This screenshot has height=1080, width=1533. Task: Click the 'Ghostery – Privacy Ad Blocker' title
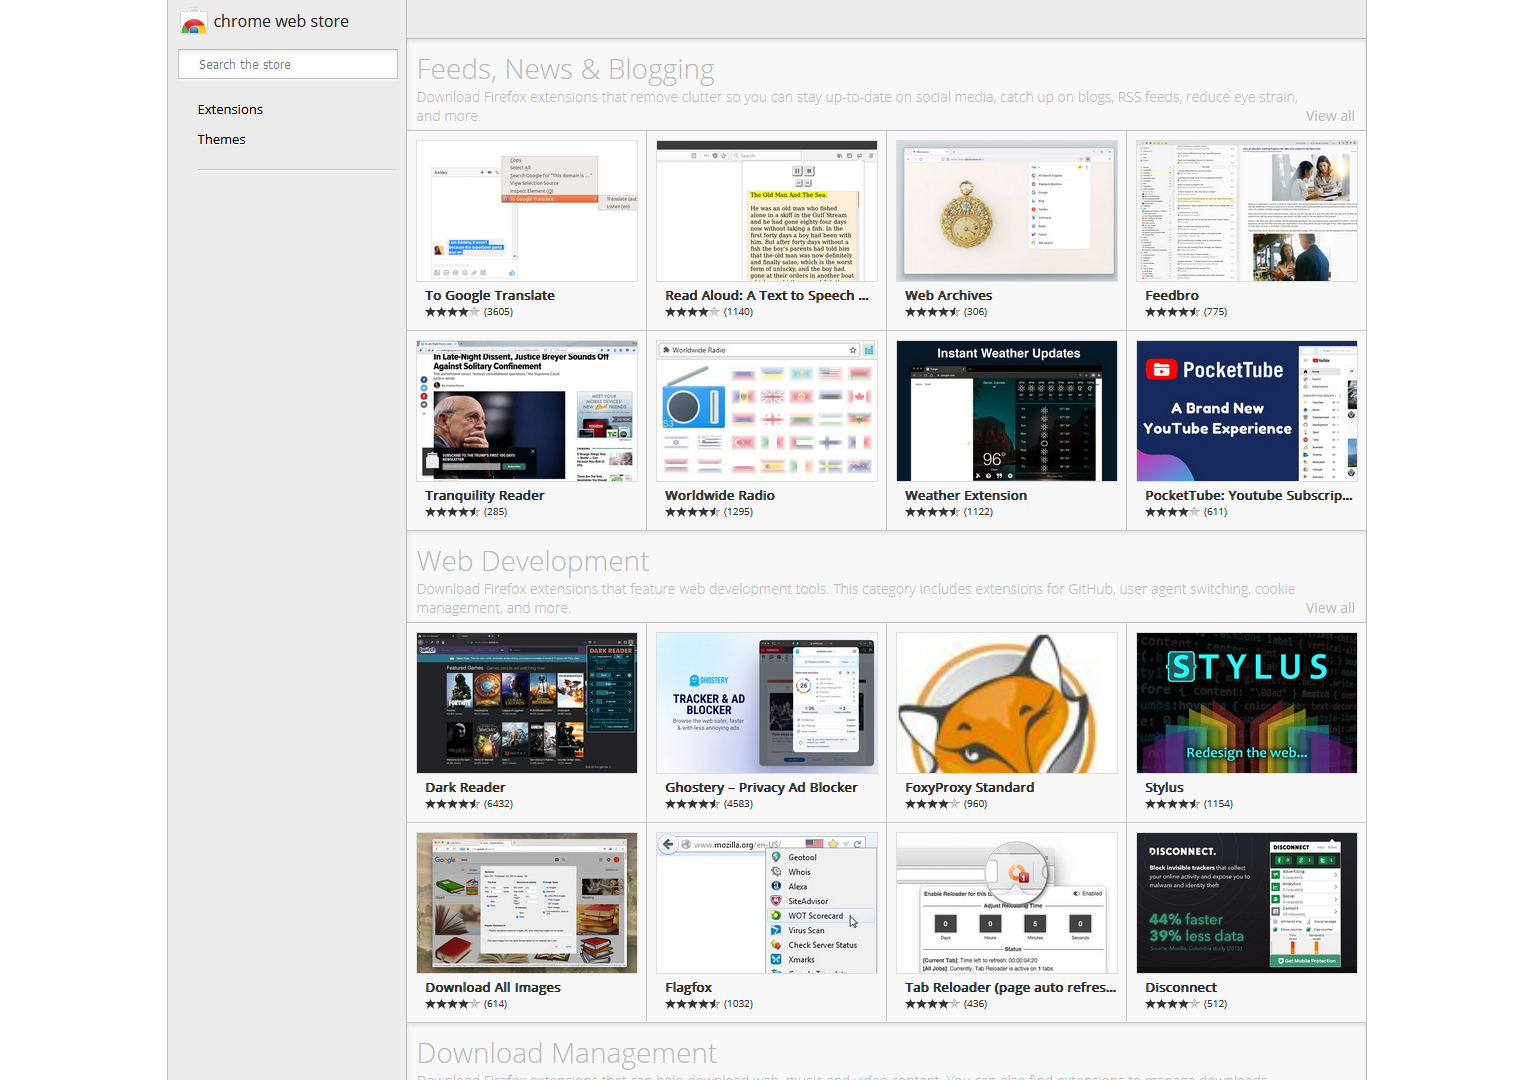point(761,787)
